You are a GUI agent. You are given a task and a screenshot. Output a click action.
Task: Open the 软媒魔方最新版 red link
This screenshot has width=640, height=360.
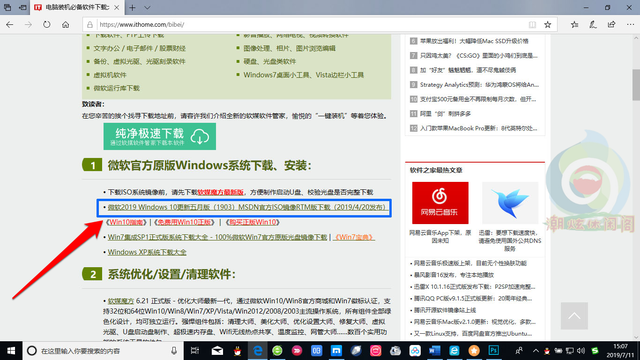click(x=220, y=192)
